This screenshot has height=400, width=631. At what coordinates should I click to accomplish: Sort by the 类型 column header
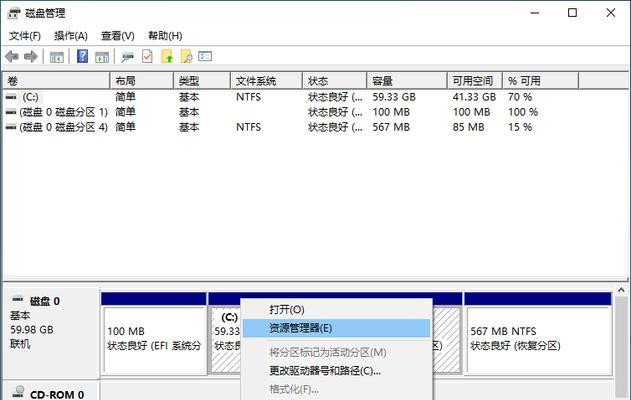tap(202, 81)
